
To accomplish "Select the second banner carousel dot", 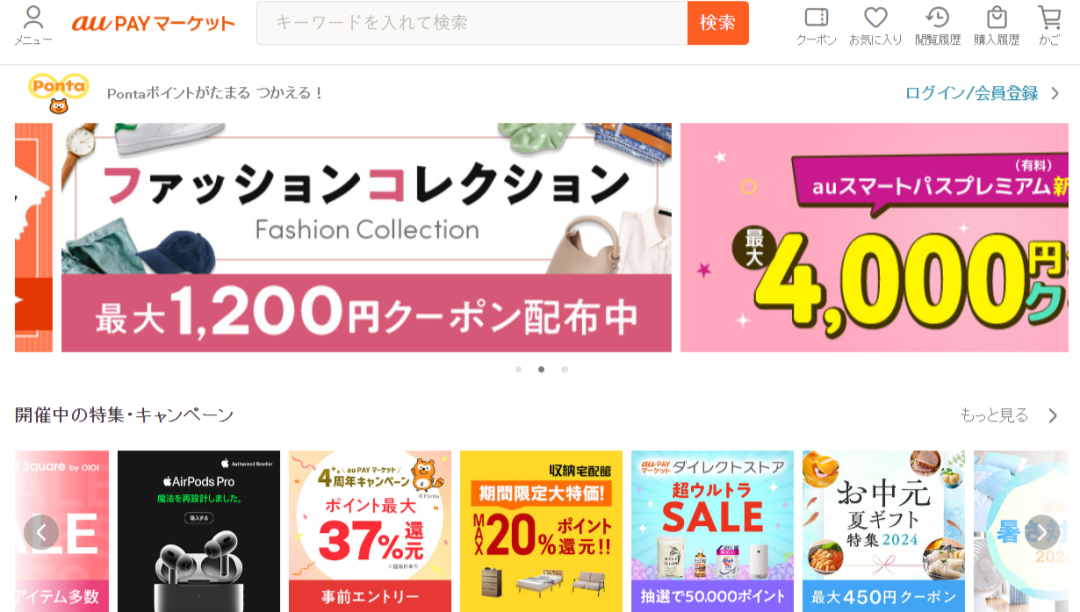I will point(541,370).
